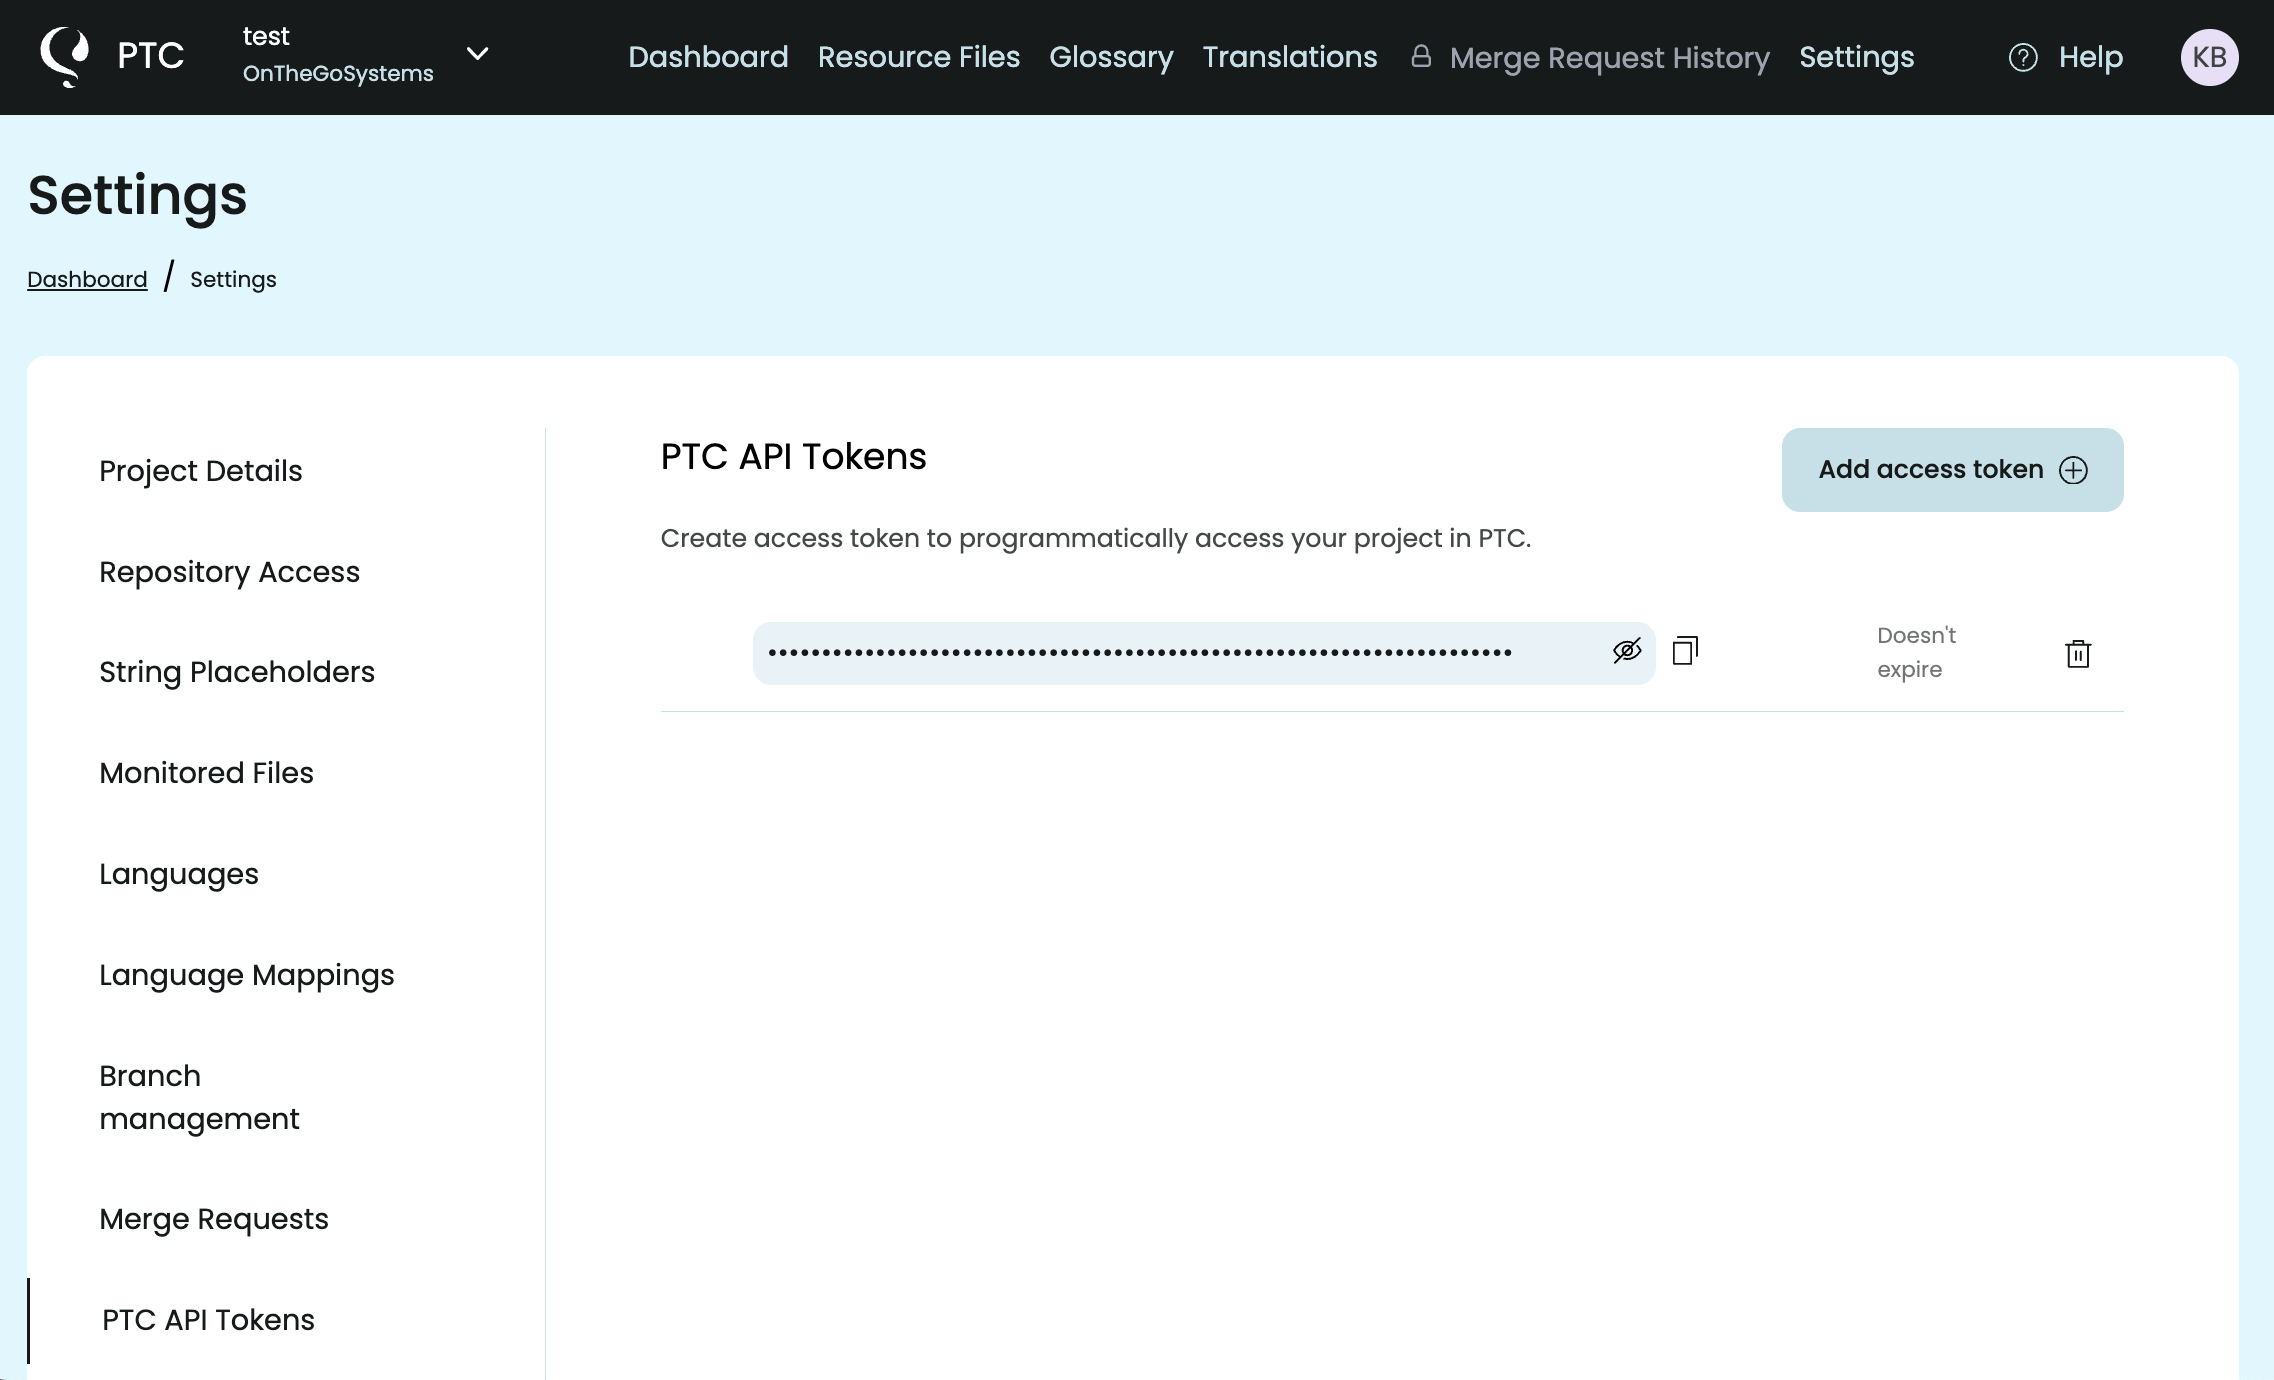2274x1380 pixels.
Task: Expand the test project dropdown chevron
Action: click(478, 54)
